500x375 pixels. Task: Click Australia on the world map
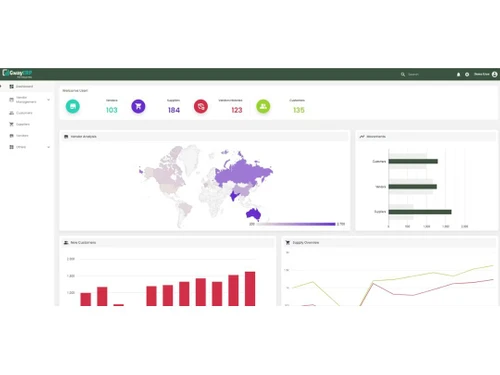coord(254,213)
